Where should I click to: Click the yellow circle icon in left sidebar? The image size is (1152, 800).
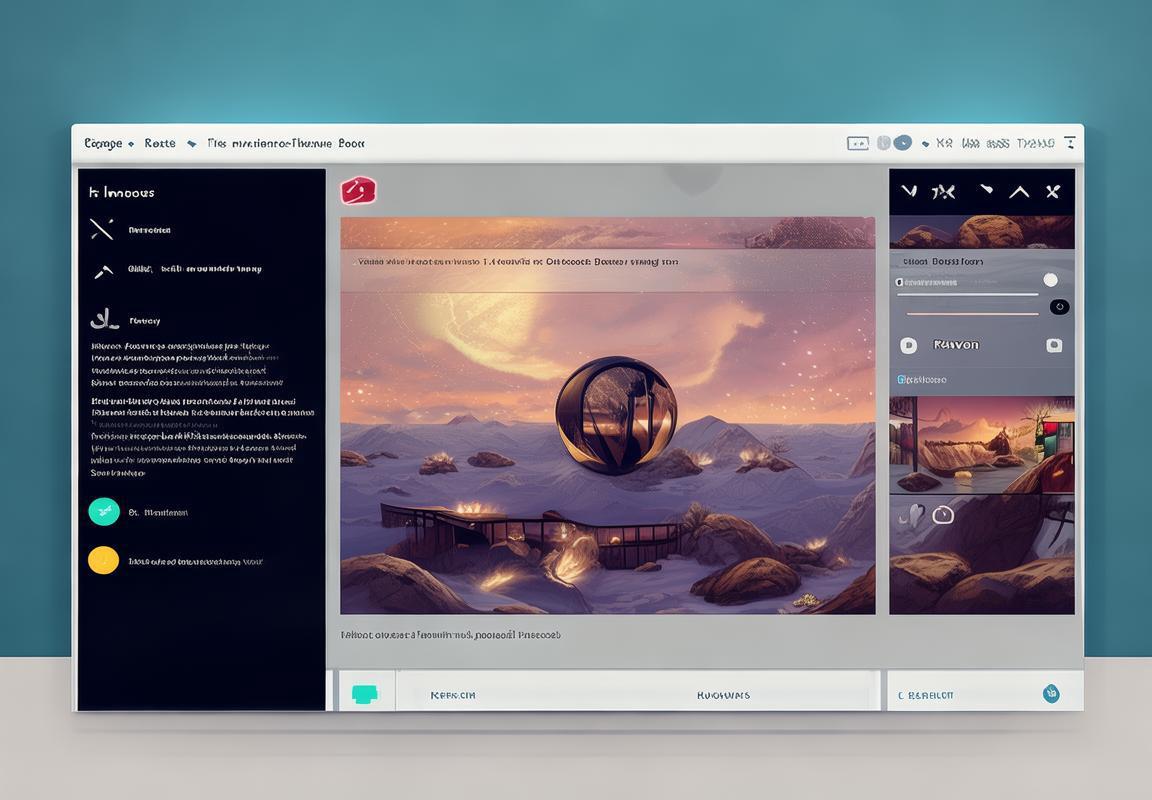coord(104,560)
